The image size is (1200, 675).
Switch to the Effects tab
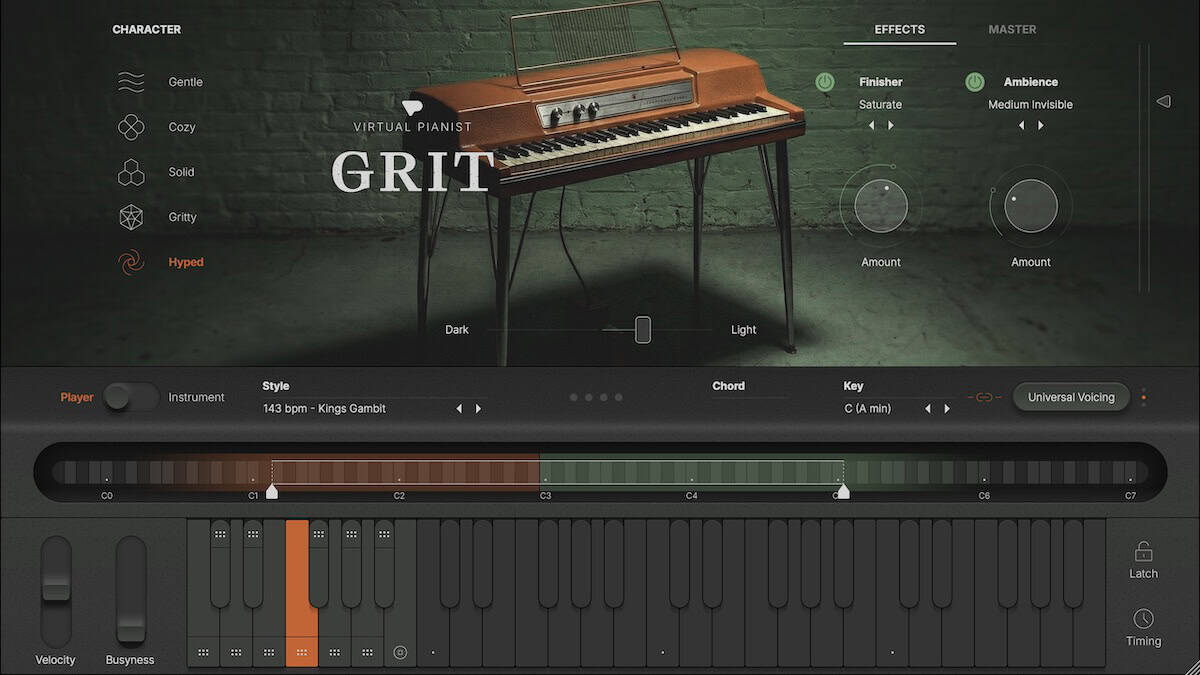click(x=899, y=29)
